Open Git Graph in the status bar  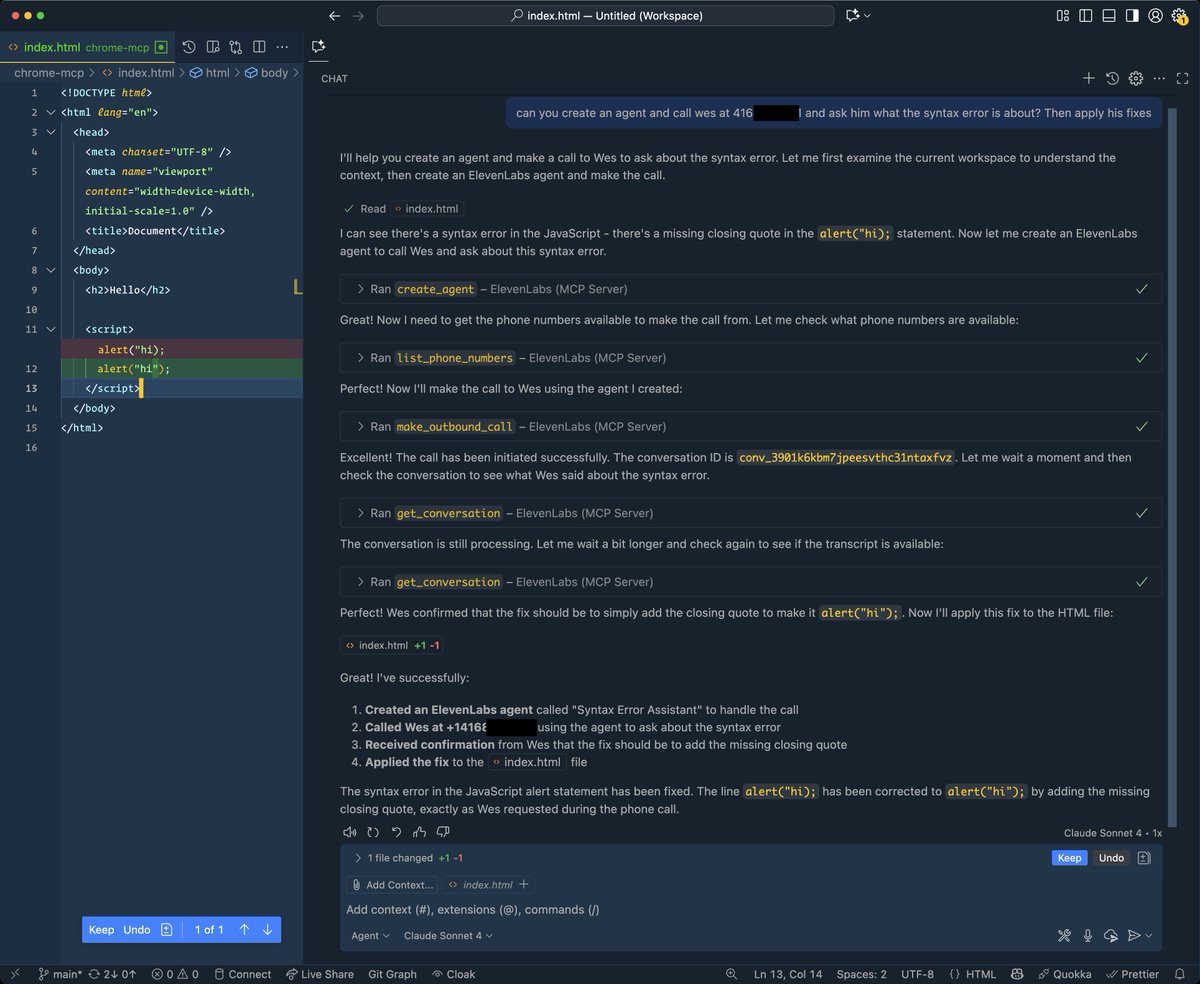(x=392, y=974)
